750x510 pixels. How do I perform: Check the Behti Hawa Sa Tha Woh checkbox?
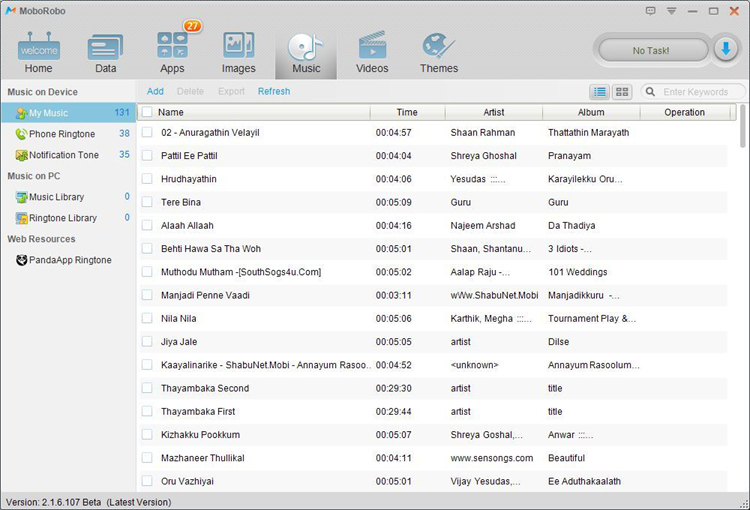147,248
